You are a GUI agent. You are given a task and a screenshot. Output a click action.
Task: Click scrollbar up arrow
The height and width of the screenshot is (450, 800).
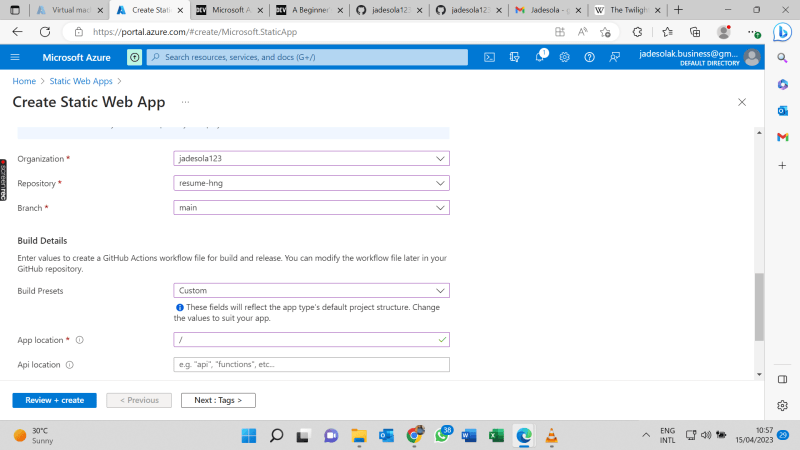759,133
